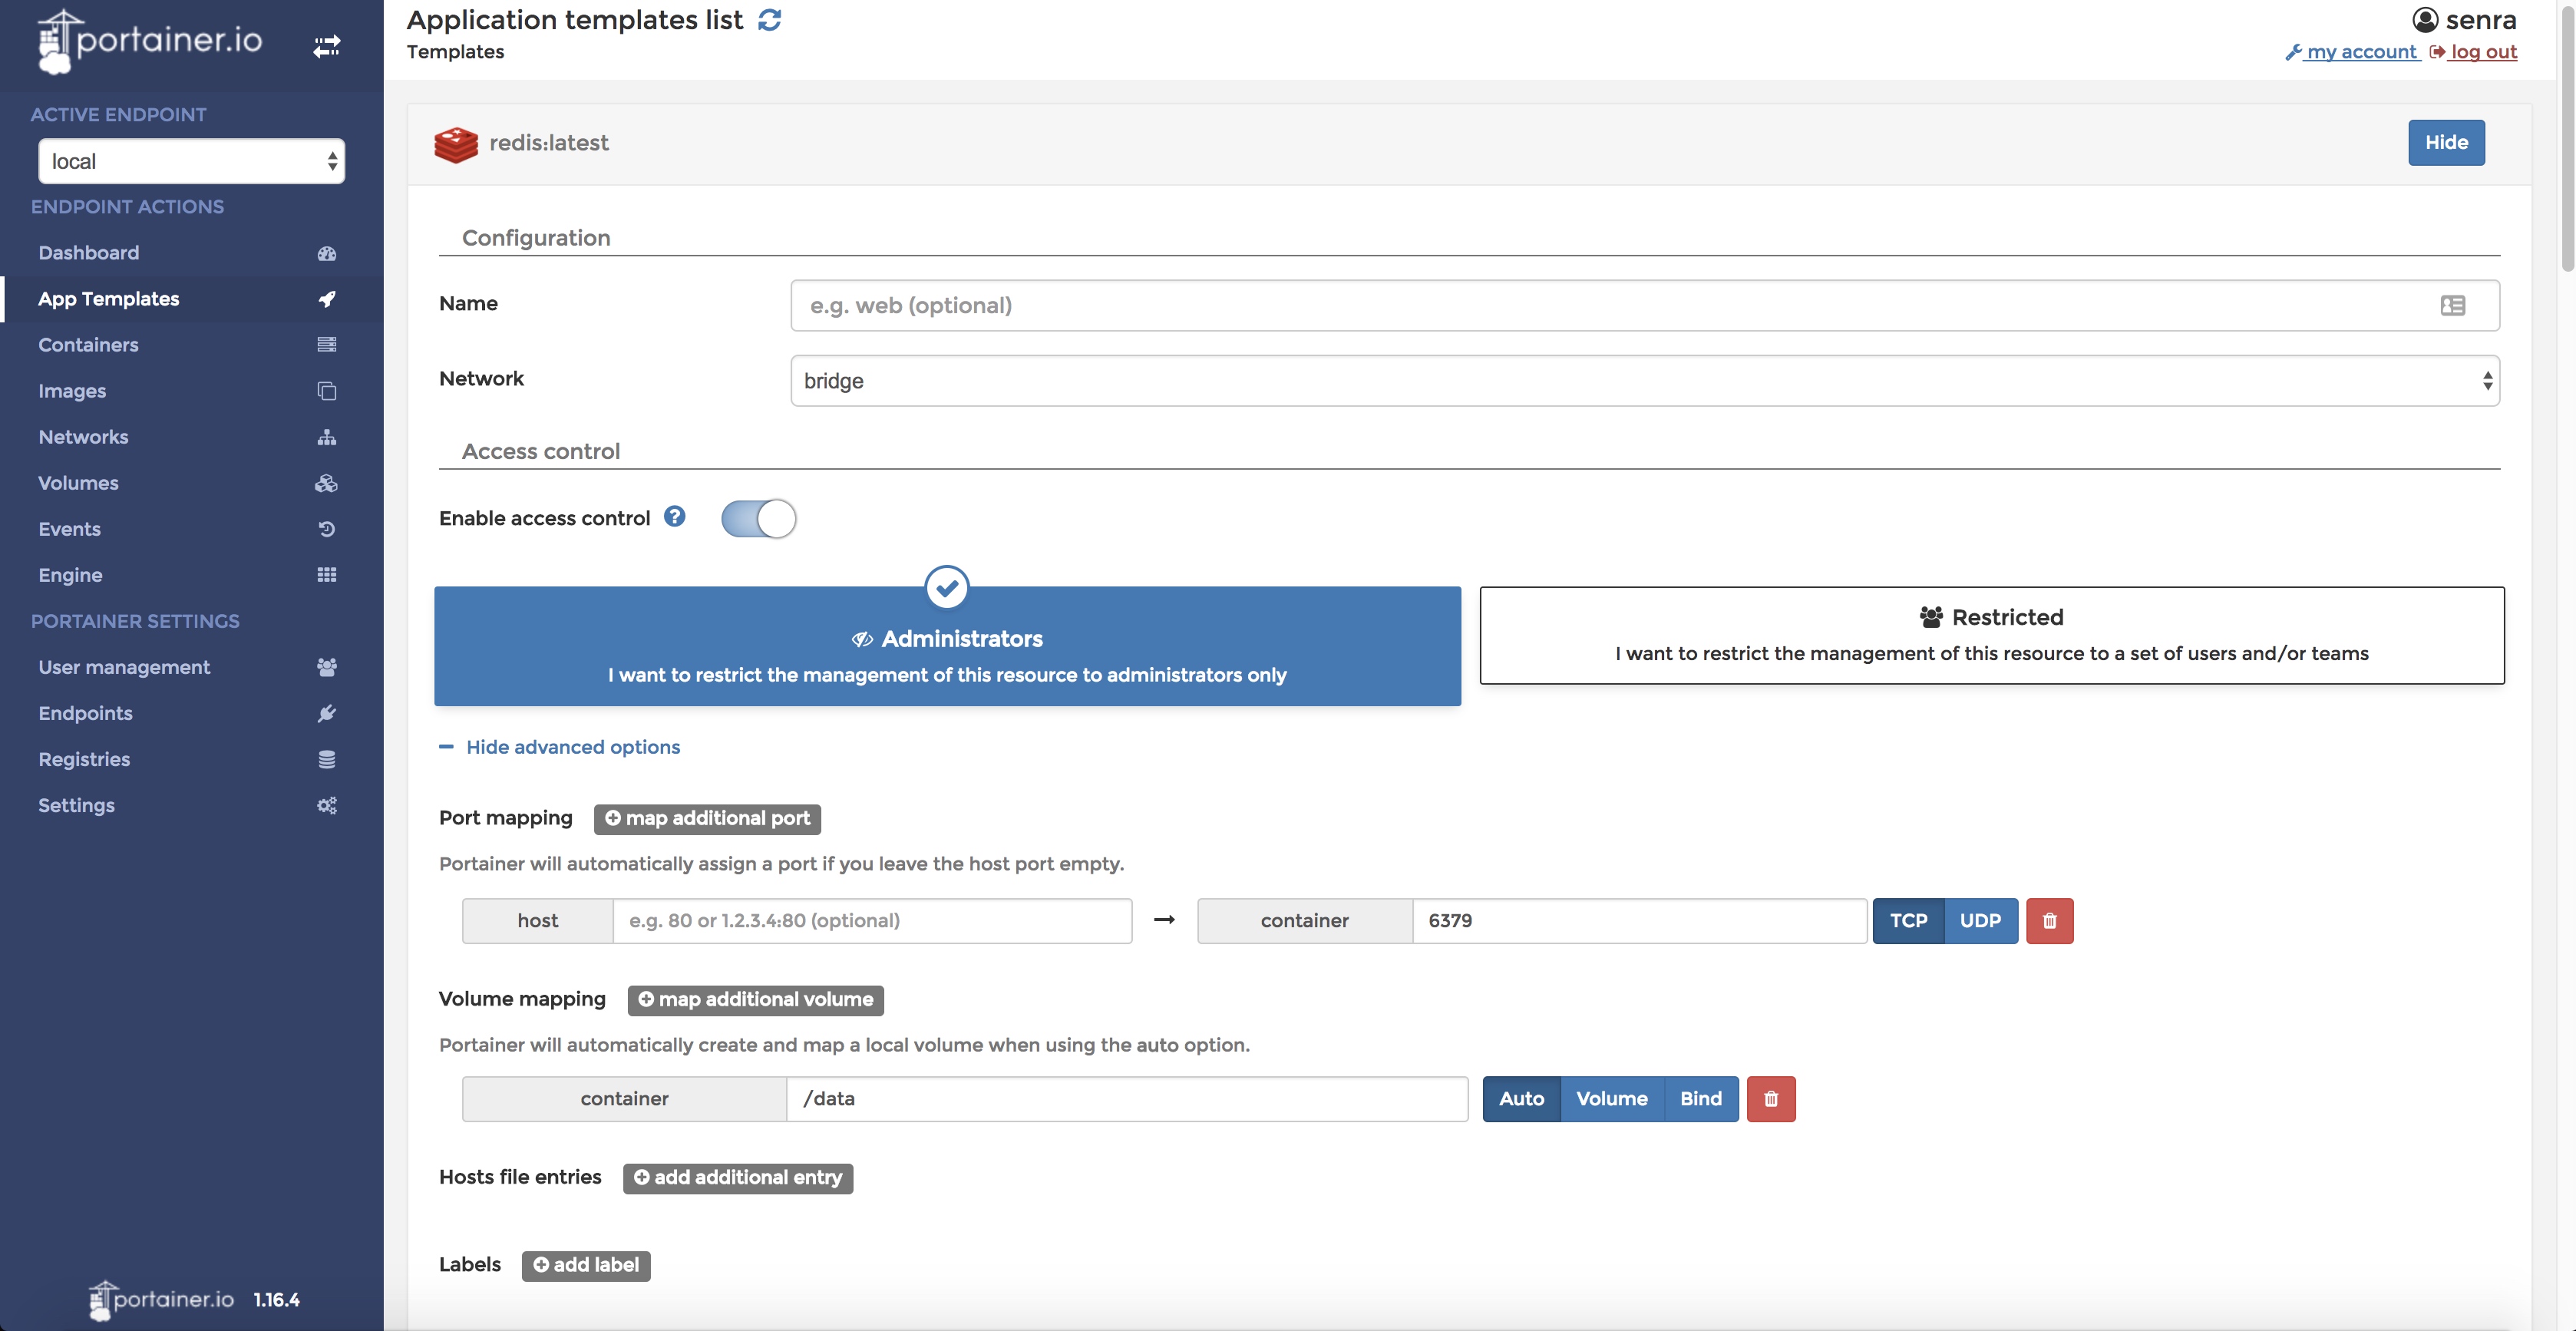
Task: Delete the /data volume mapping with the trash icon
Action: [1770, 1098]
